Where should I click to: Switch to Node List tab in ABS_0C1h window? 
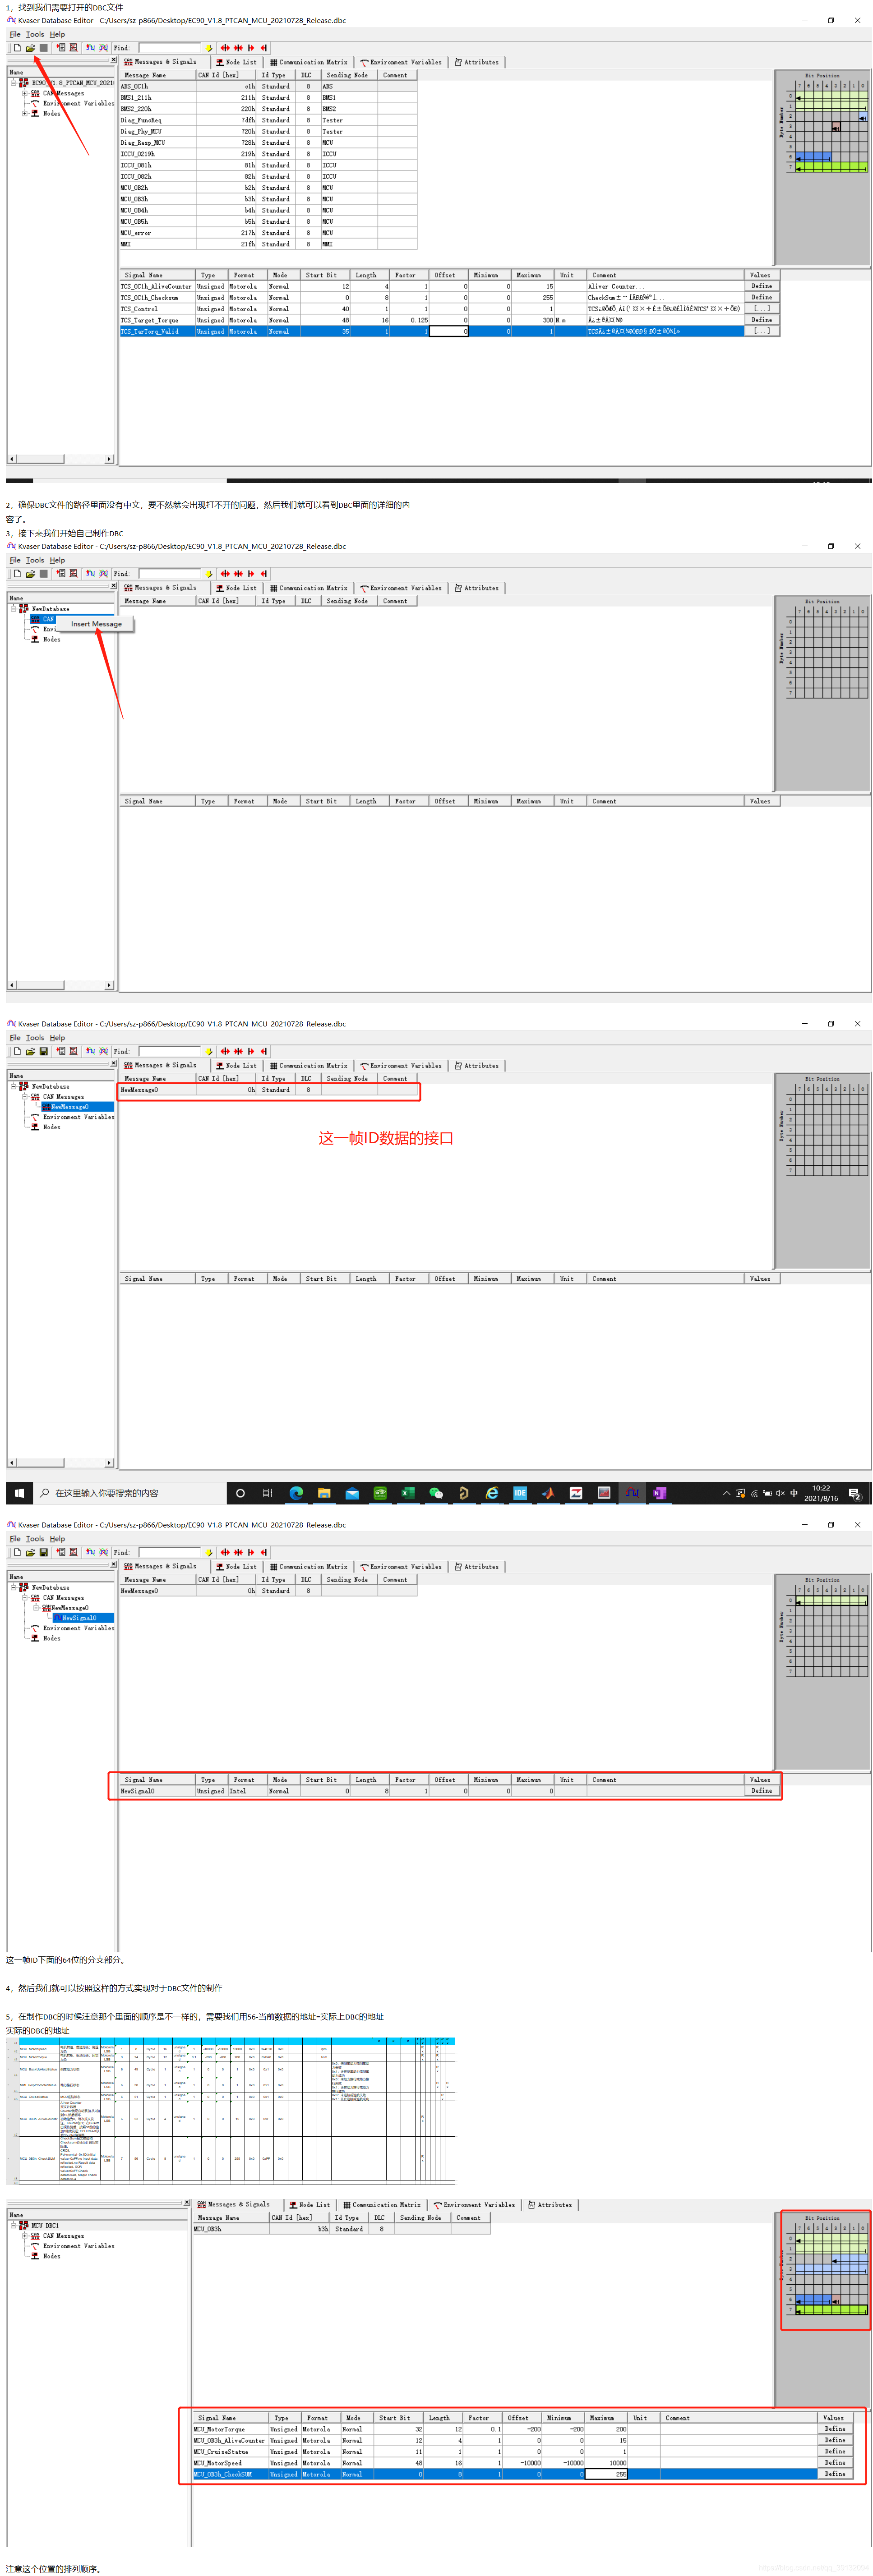click(x=236, y=62)
